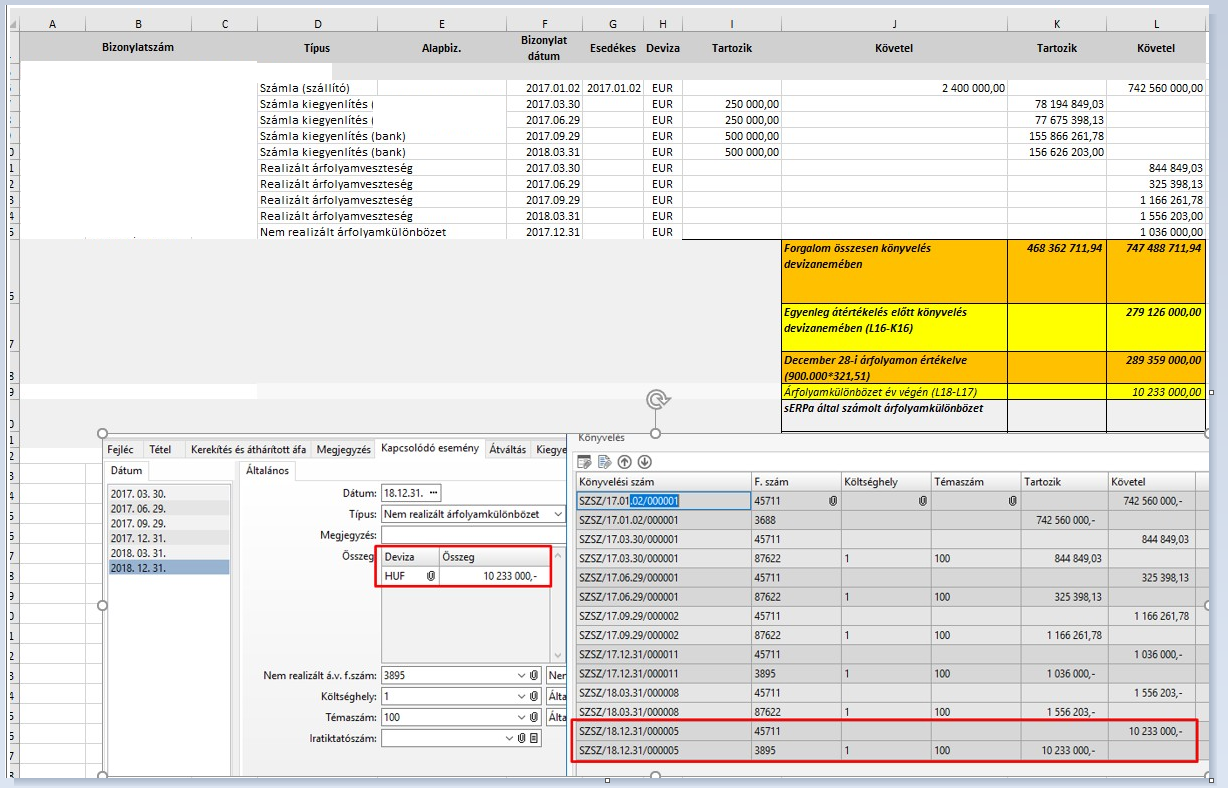The width and height of the screenshot is (1228, 788).
Task: Expand the Iratiktatószám dropdown arrow
Action: [508, 739]
